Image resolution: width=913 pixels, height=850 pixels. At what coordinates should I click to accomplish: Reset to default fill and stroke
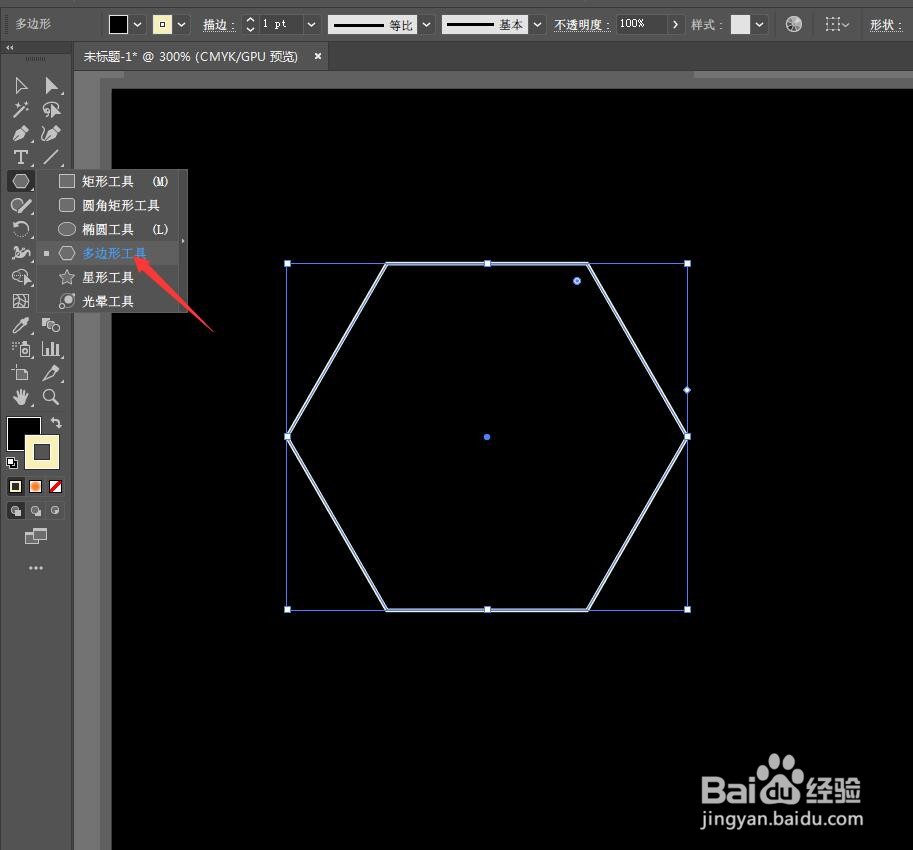12,463
